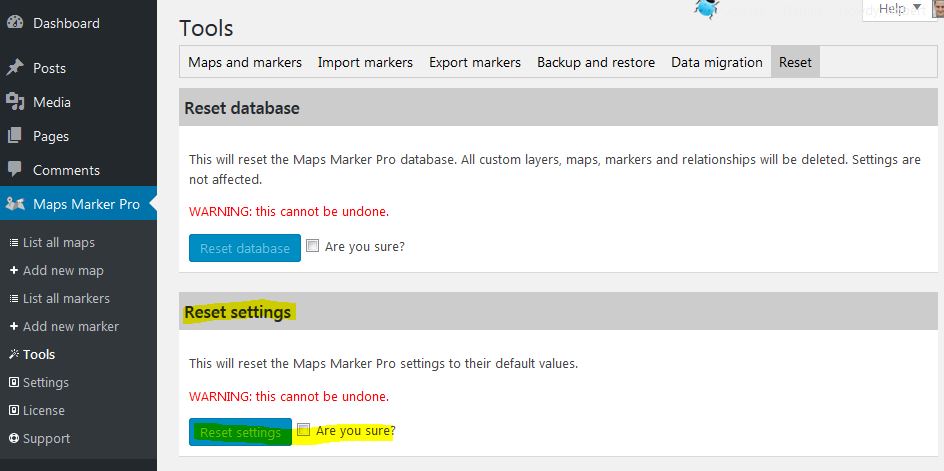Screen dimensions: 944x471
Task: Click the Reset settings section heading
Action: [x=238, y=312]
